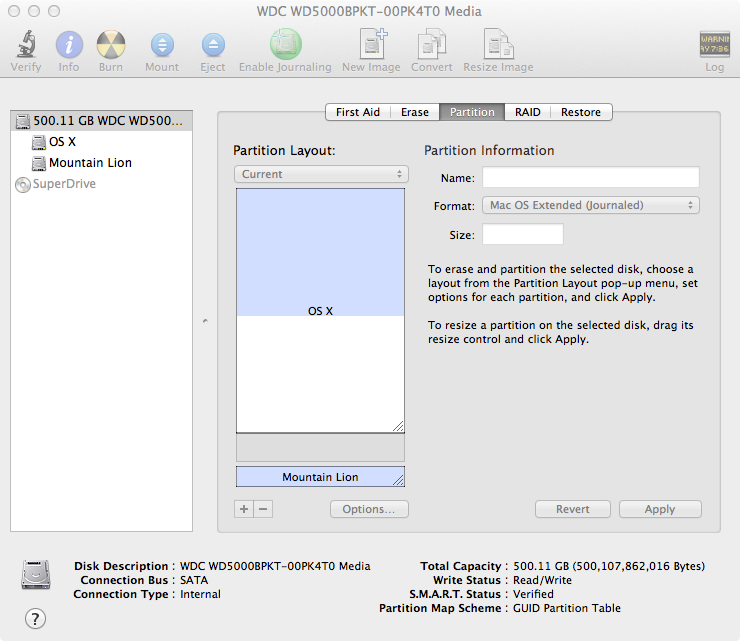Open disk Info from toolbar
The width and height of the screenshot is (740, 641).
tap(69, 45)
